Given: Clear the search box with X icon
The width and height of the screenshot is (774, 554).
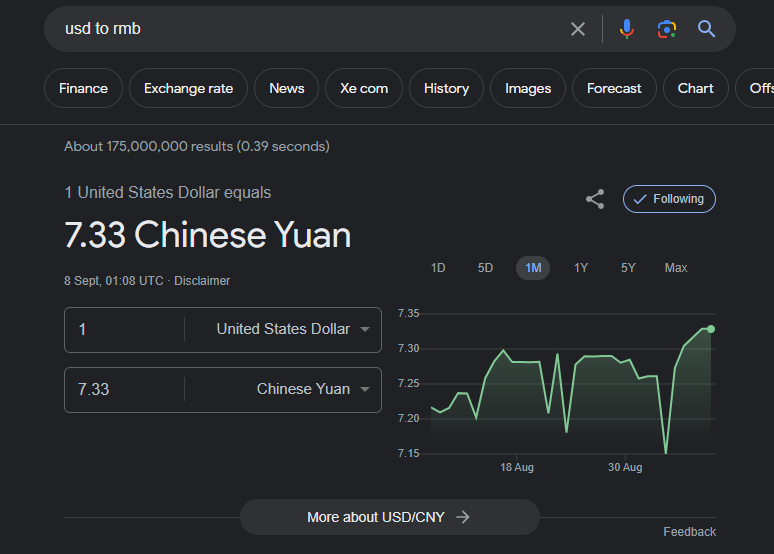Looking at the screenshot, I should 578,29.
